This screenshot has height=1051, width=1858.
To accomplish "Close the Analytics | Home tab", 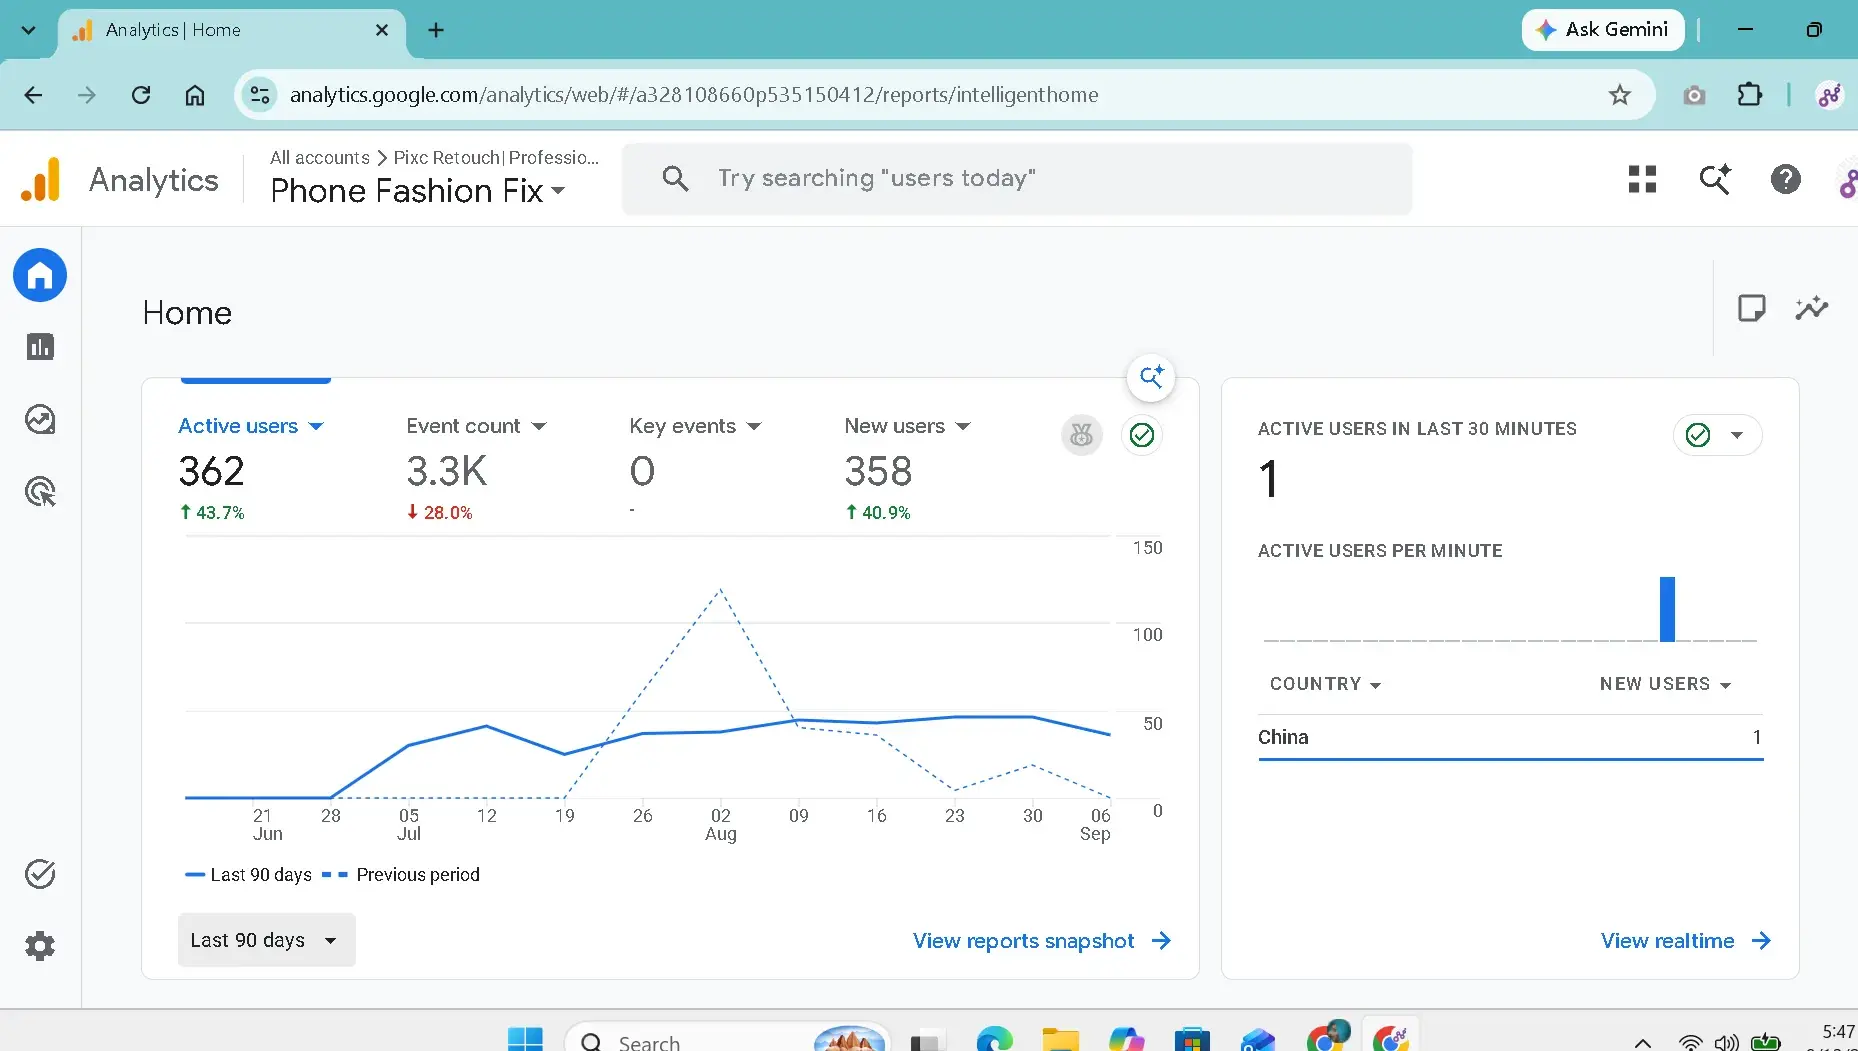I will [381, 30].
